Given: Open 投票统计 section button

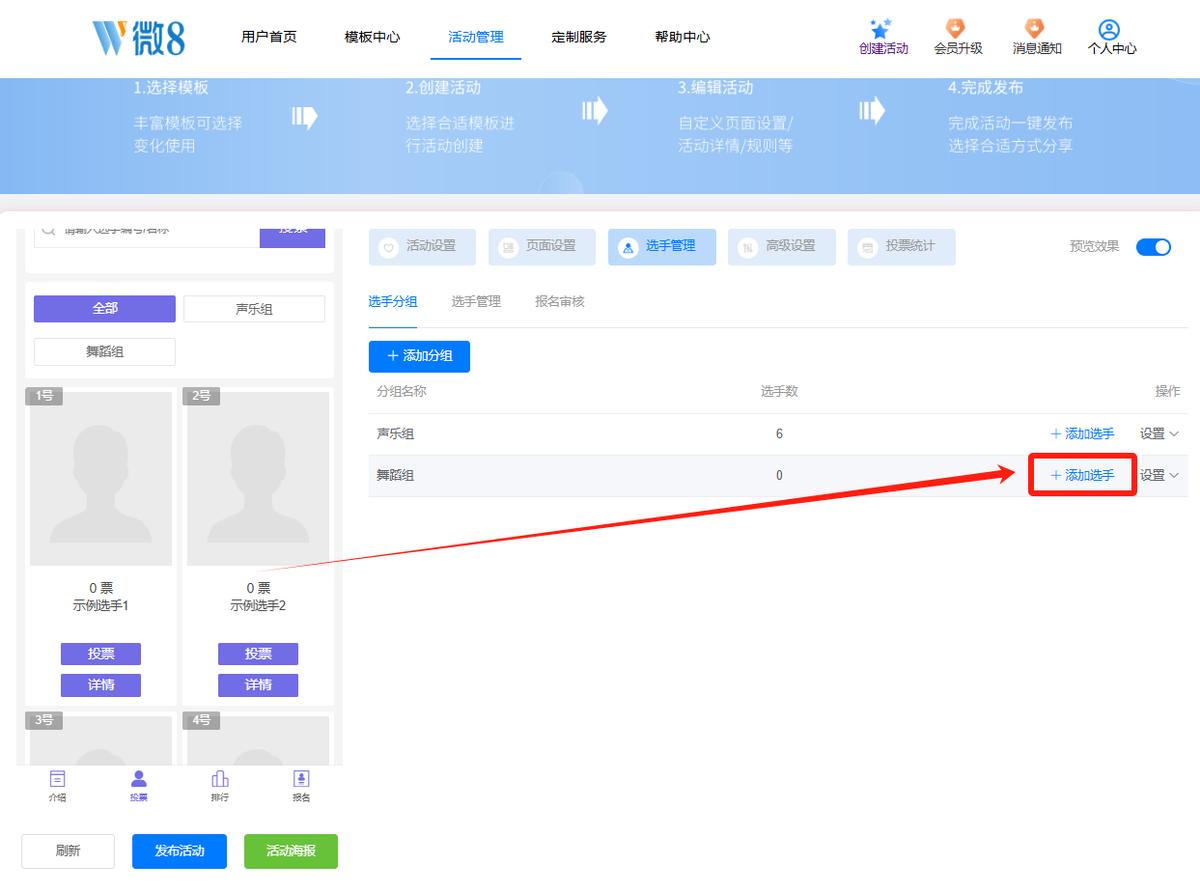Looking at the screenshot, I should pyautogui.click(x=902, y=247).
